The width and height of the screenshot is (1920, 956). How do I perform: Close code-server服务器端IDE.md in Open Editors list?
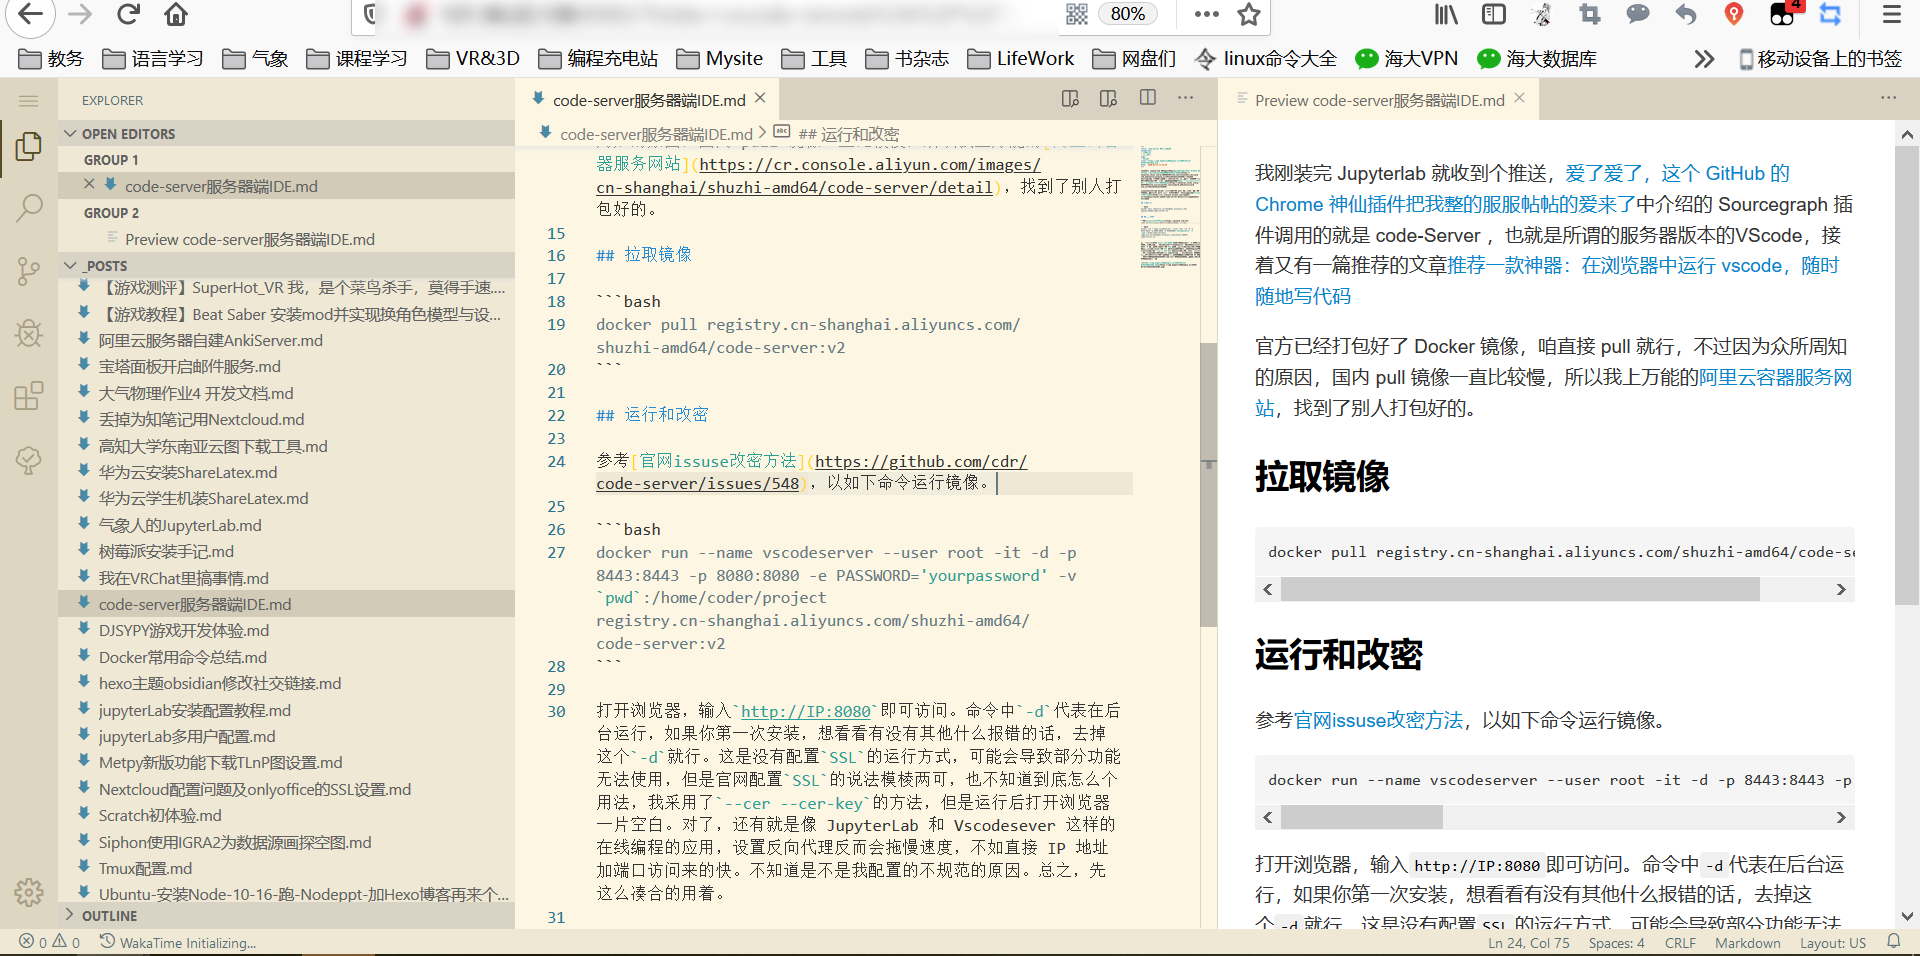pos(89,184)
